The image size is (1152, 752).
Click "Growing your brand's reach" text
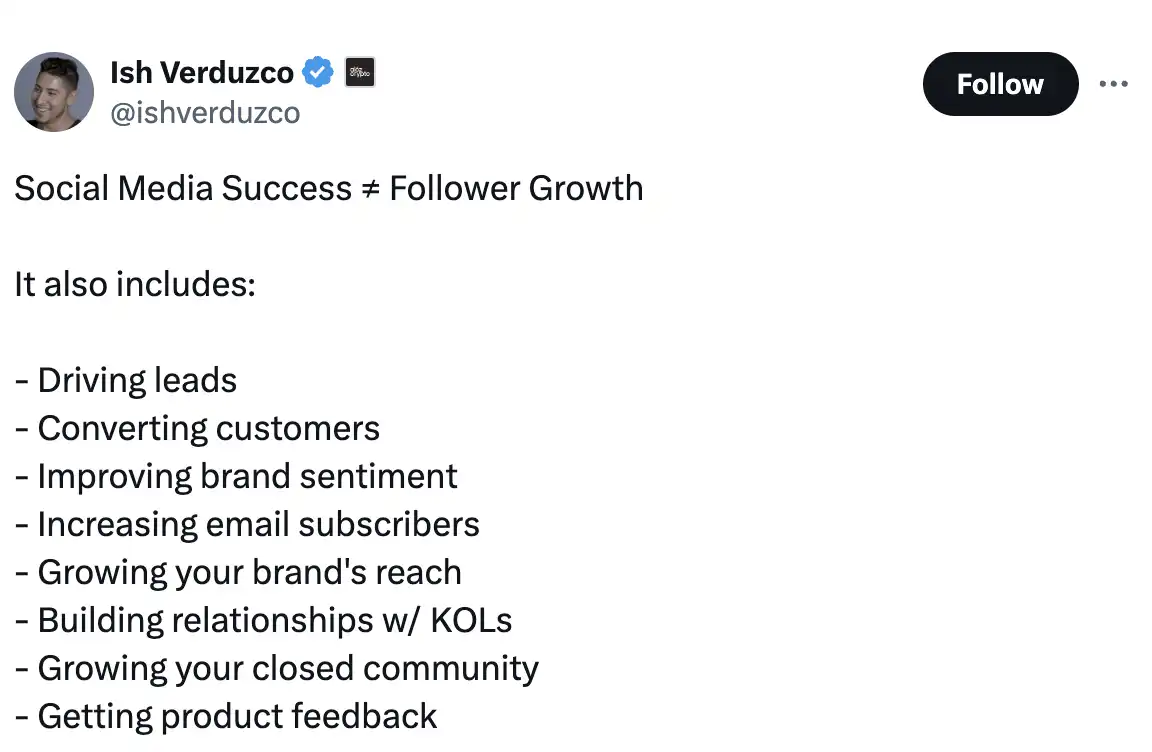pos(249,572)
